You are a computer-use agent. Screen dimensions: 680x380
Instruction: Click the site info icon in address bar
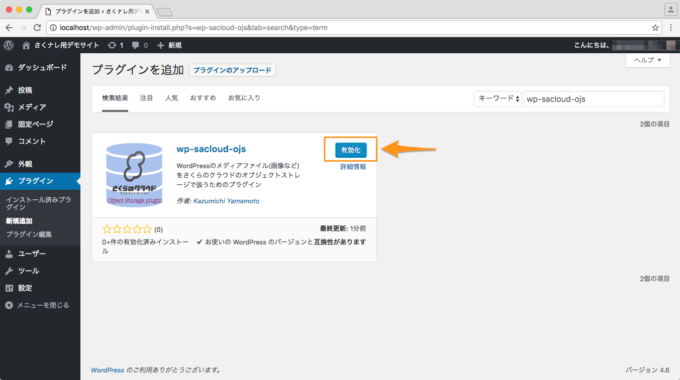point(53,28)
